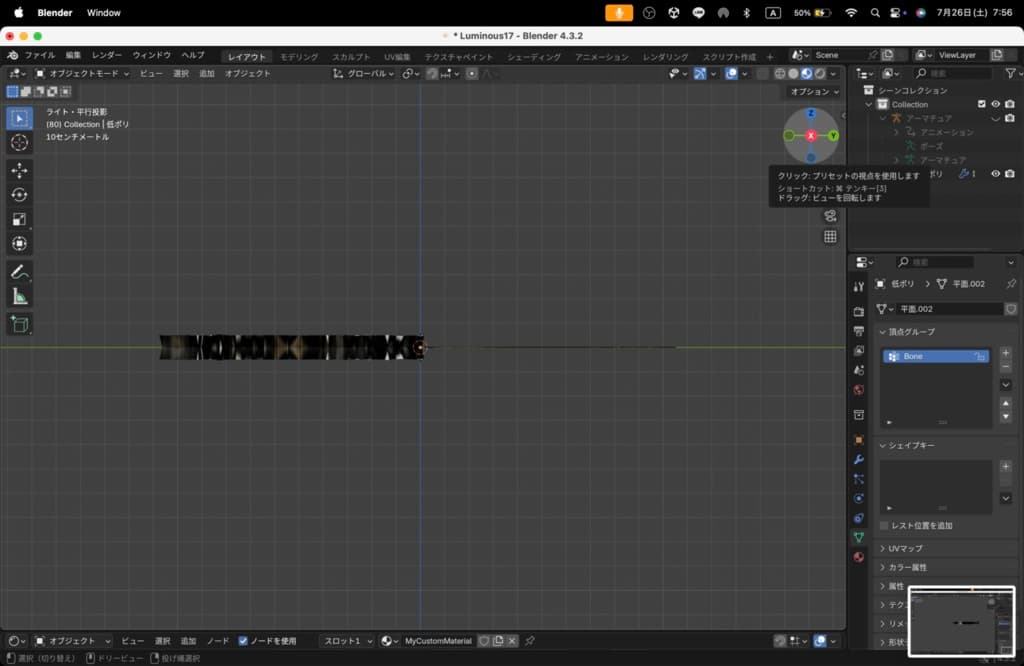Hide the Collection using its eye icon
This screenshot has height=666, width=1024.
(x=995, y=104)
